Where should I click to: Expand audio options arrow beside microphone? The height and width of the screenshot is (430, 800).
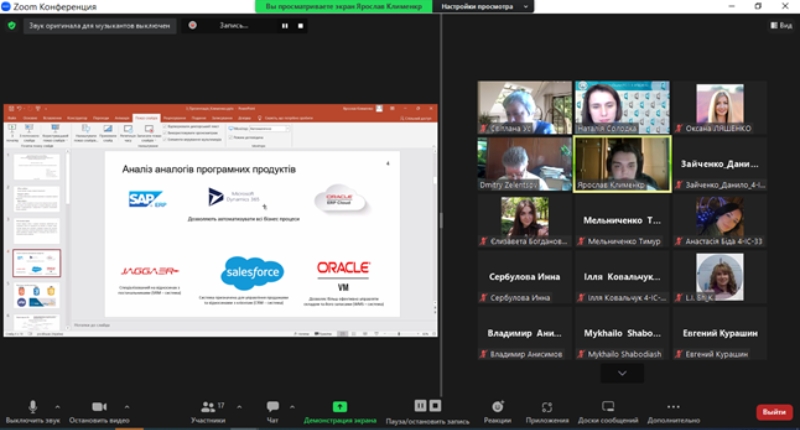(57, 406)
